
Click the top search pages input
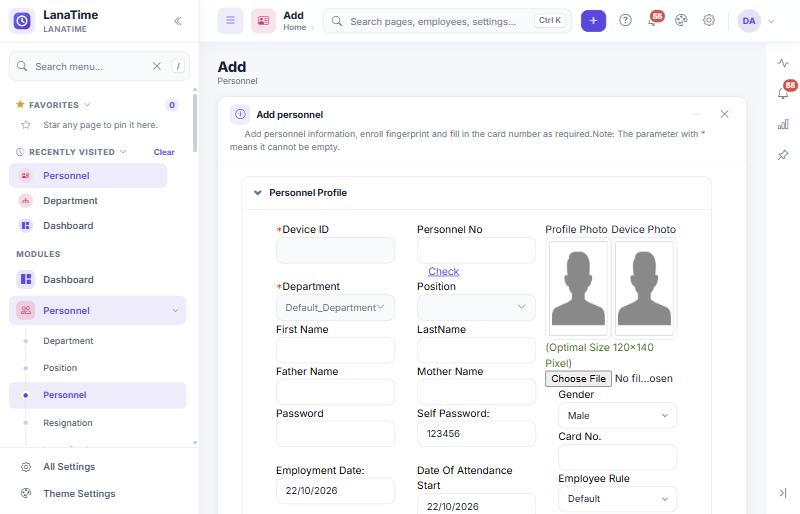point(447,21)
